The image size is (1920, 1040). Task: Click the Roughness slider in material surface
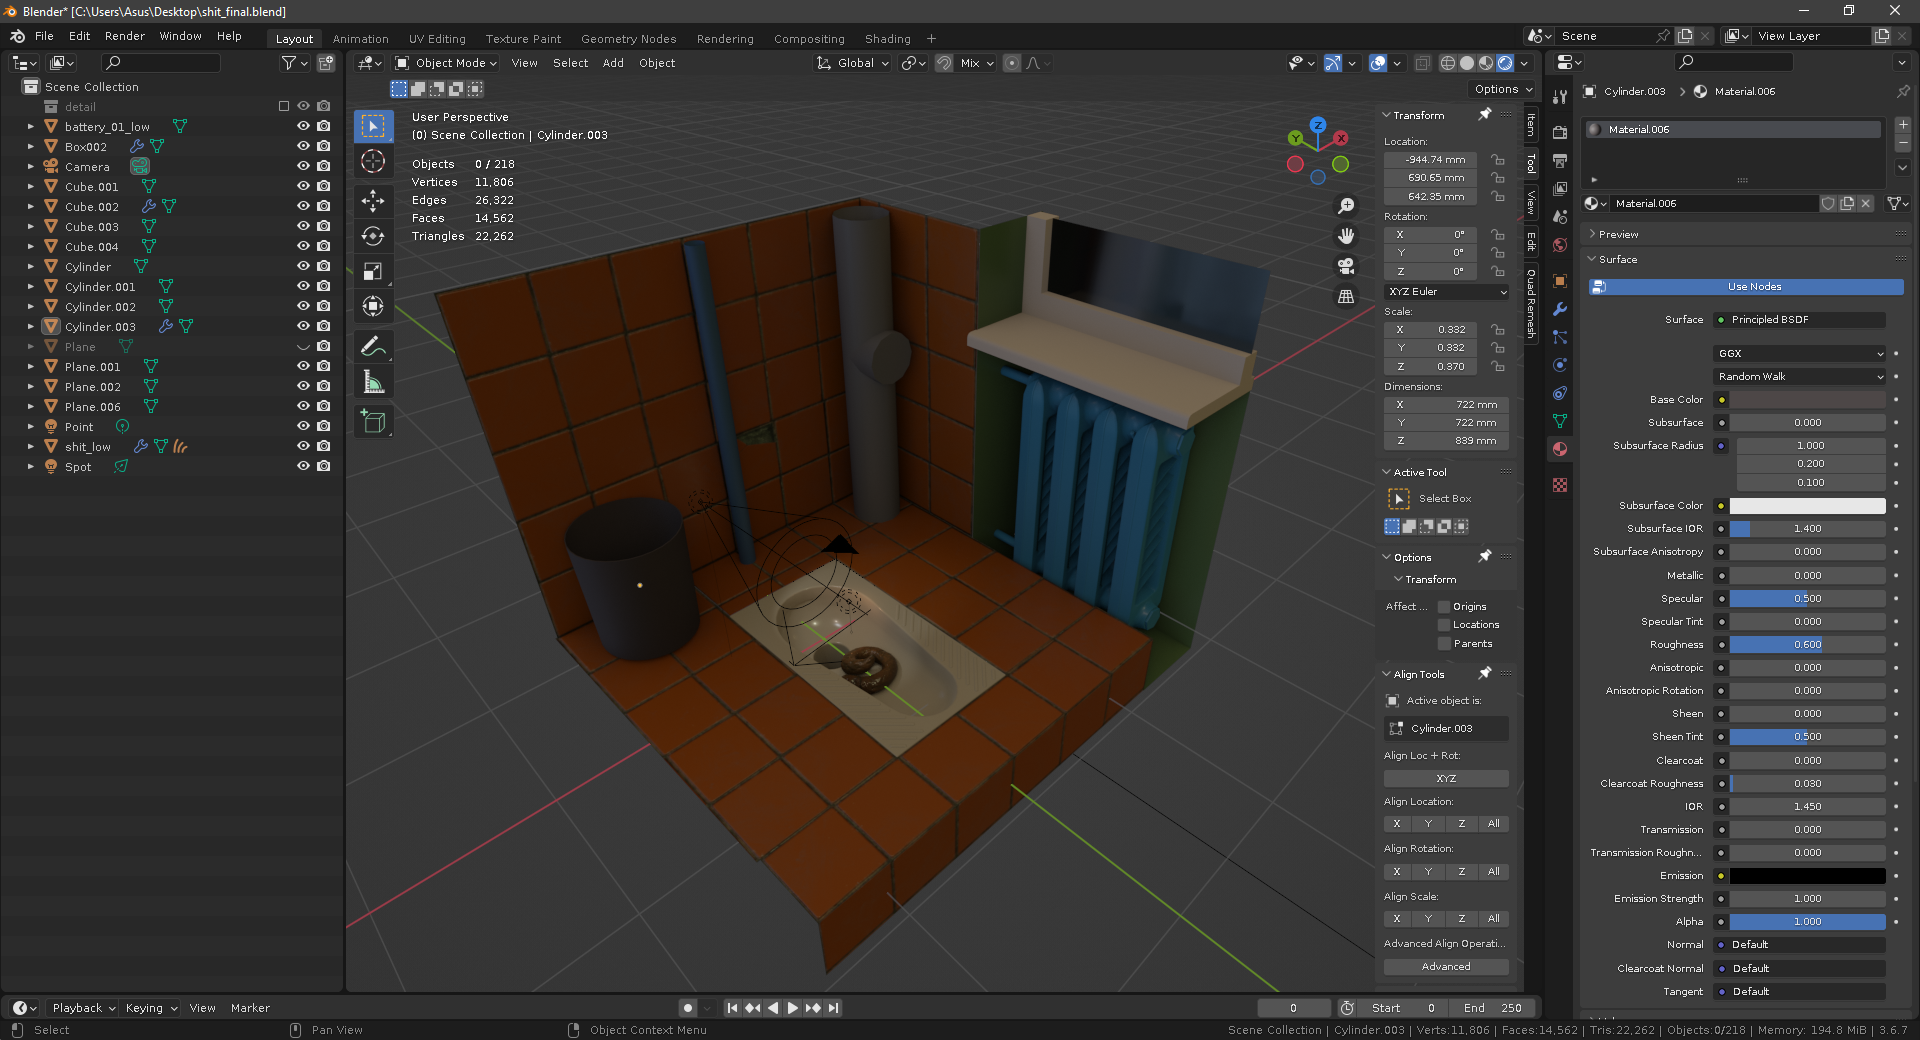[x=1806, y=645]
